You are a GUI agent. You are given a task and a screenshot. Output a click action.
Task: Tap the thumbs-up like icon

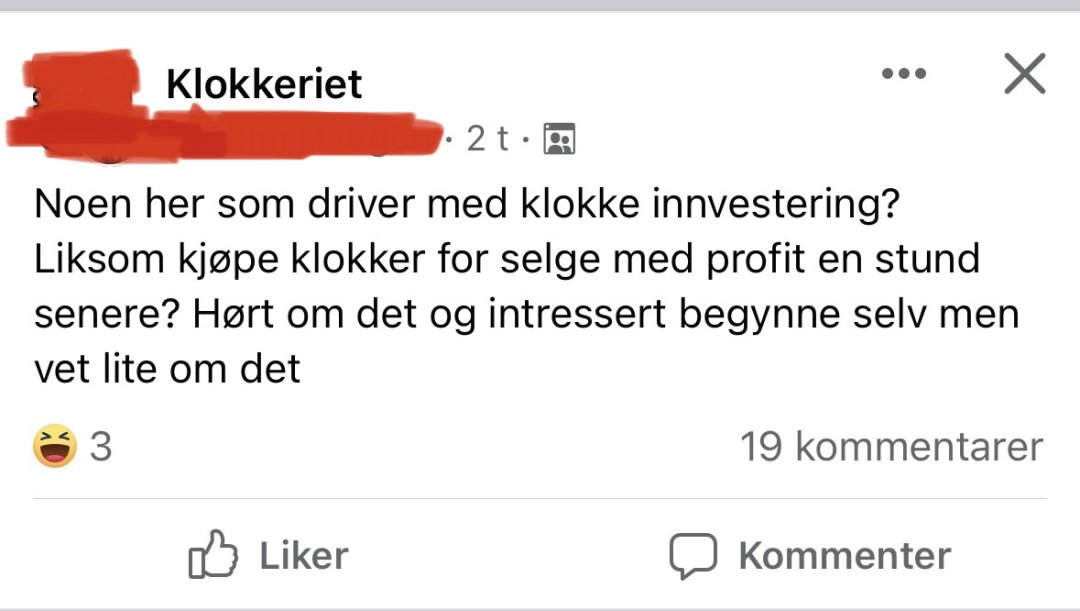coord(213,556)
